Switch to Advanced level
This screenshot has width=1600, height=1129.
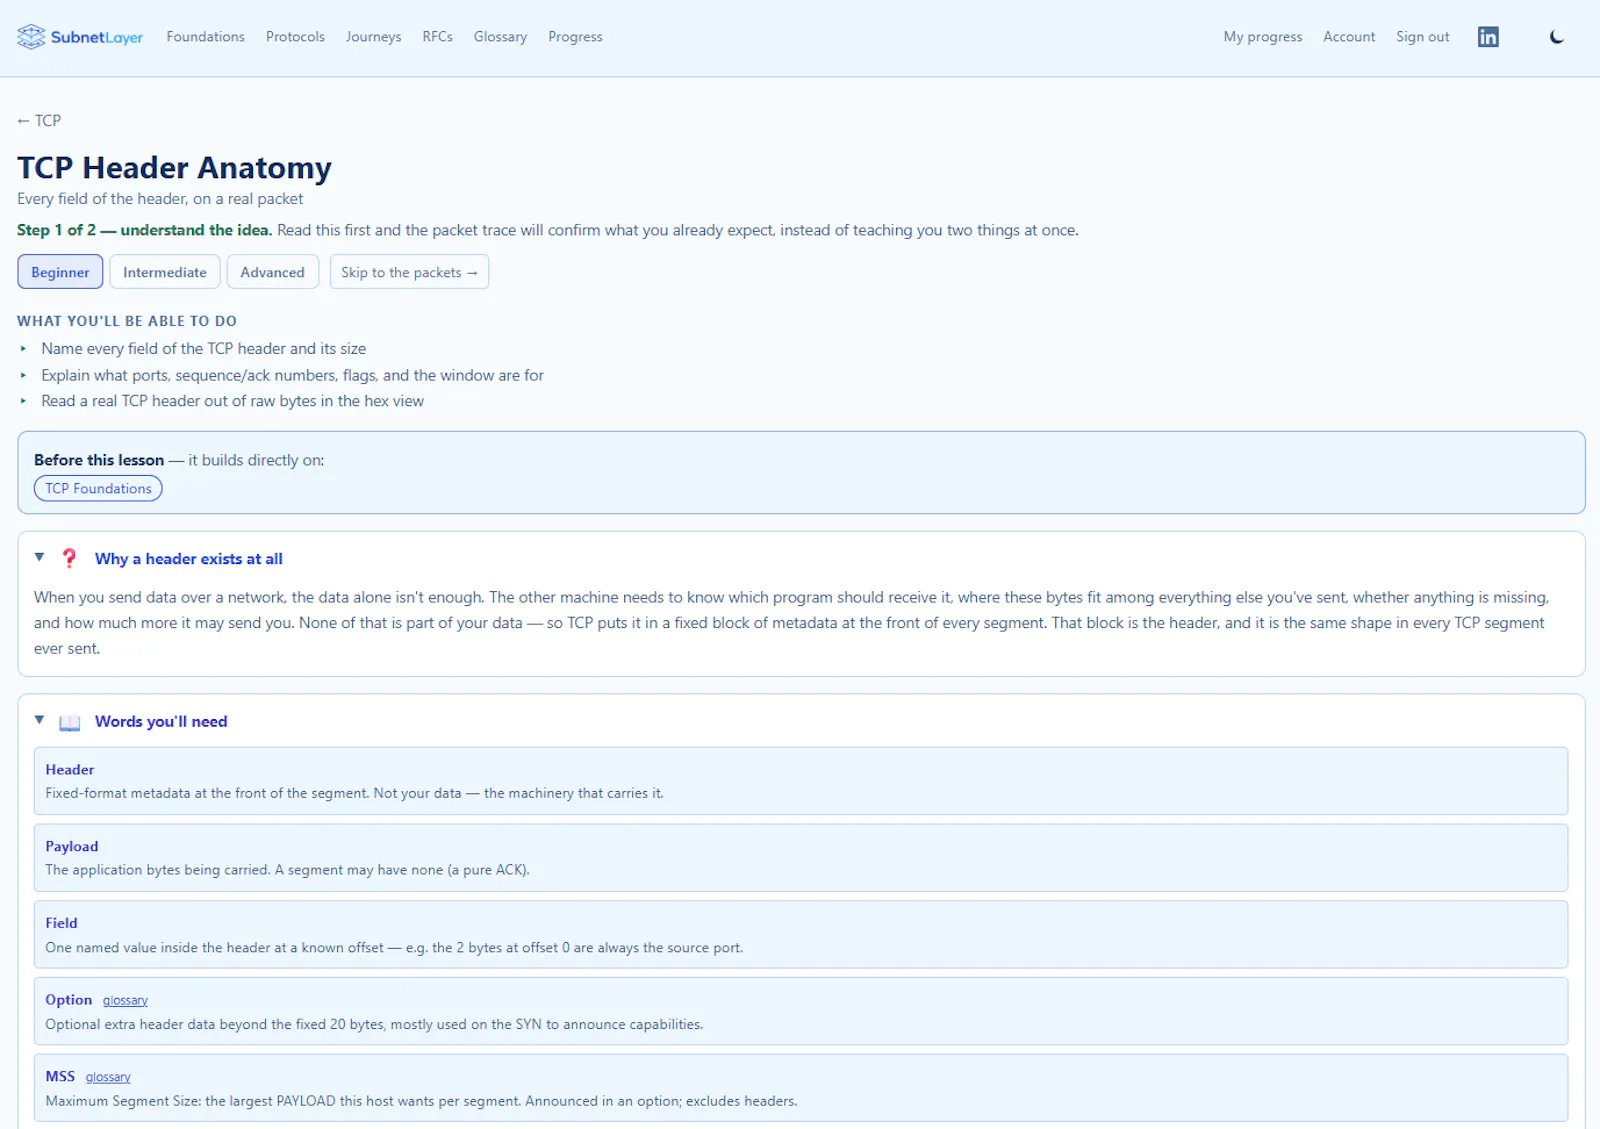pos(272,272)
